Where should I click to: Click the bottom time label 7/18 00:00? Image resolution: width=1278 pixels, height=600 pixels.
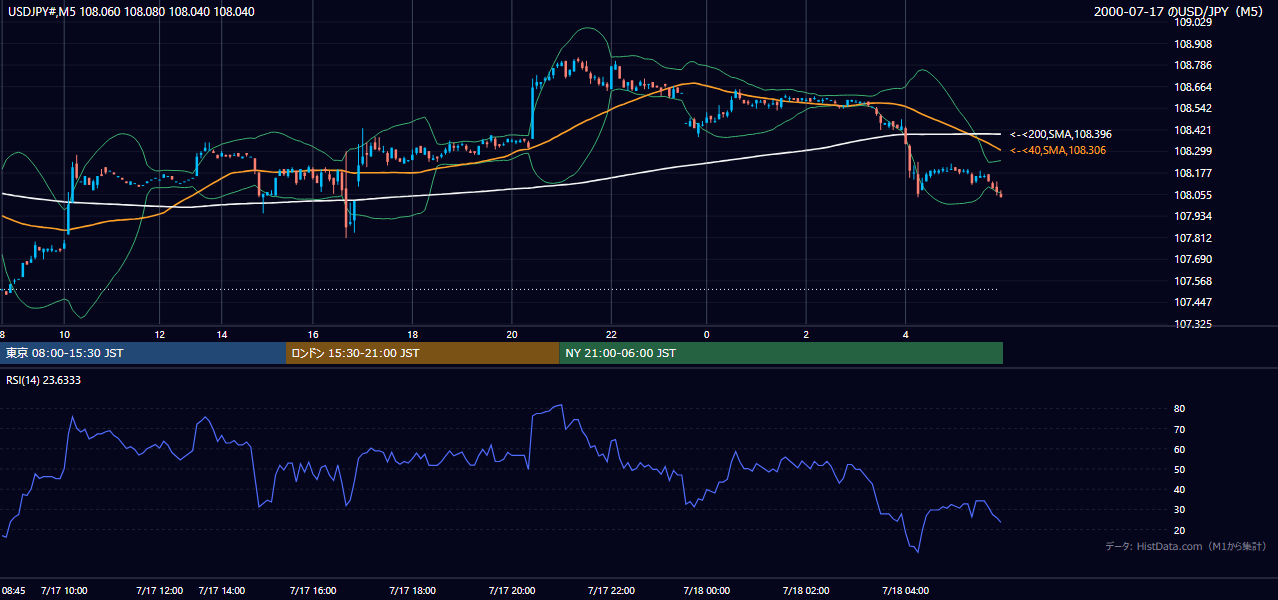tap(707, 590)
